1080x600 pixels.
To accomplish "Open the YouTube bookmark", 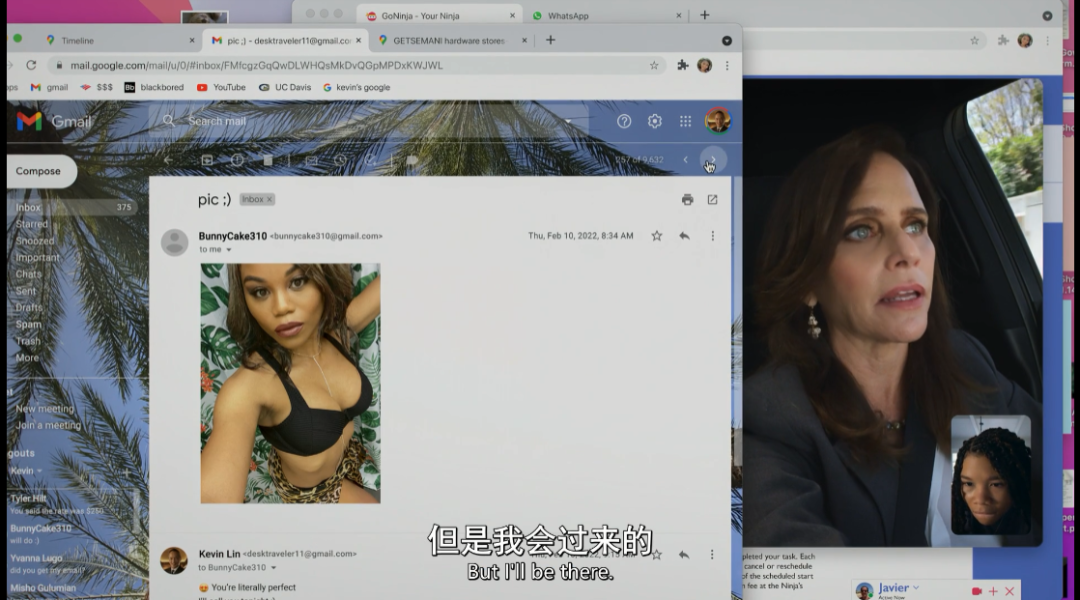I will click(x=221, y=87).
